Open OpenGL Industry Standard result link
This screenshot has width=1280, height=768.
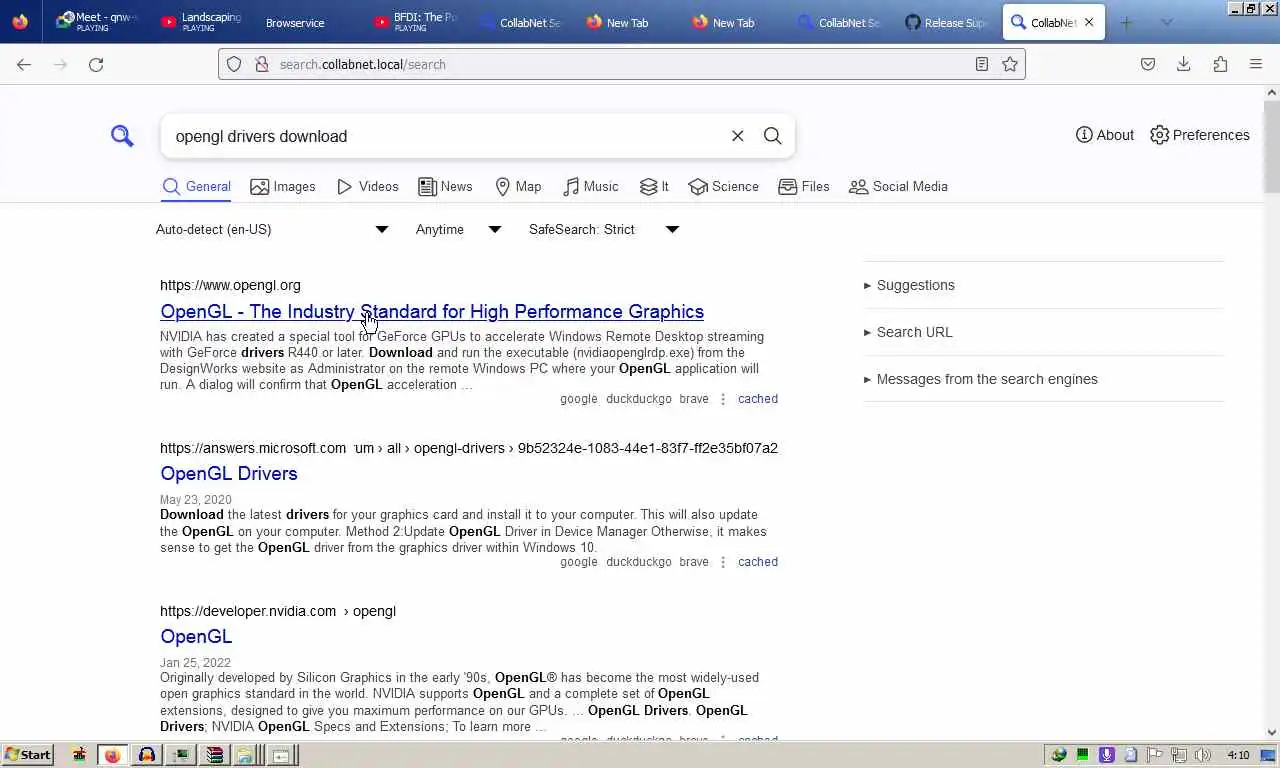pyautogui.click(x=432, y=312)
